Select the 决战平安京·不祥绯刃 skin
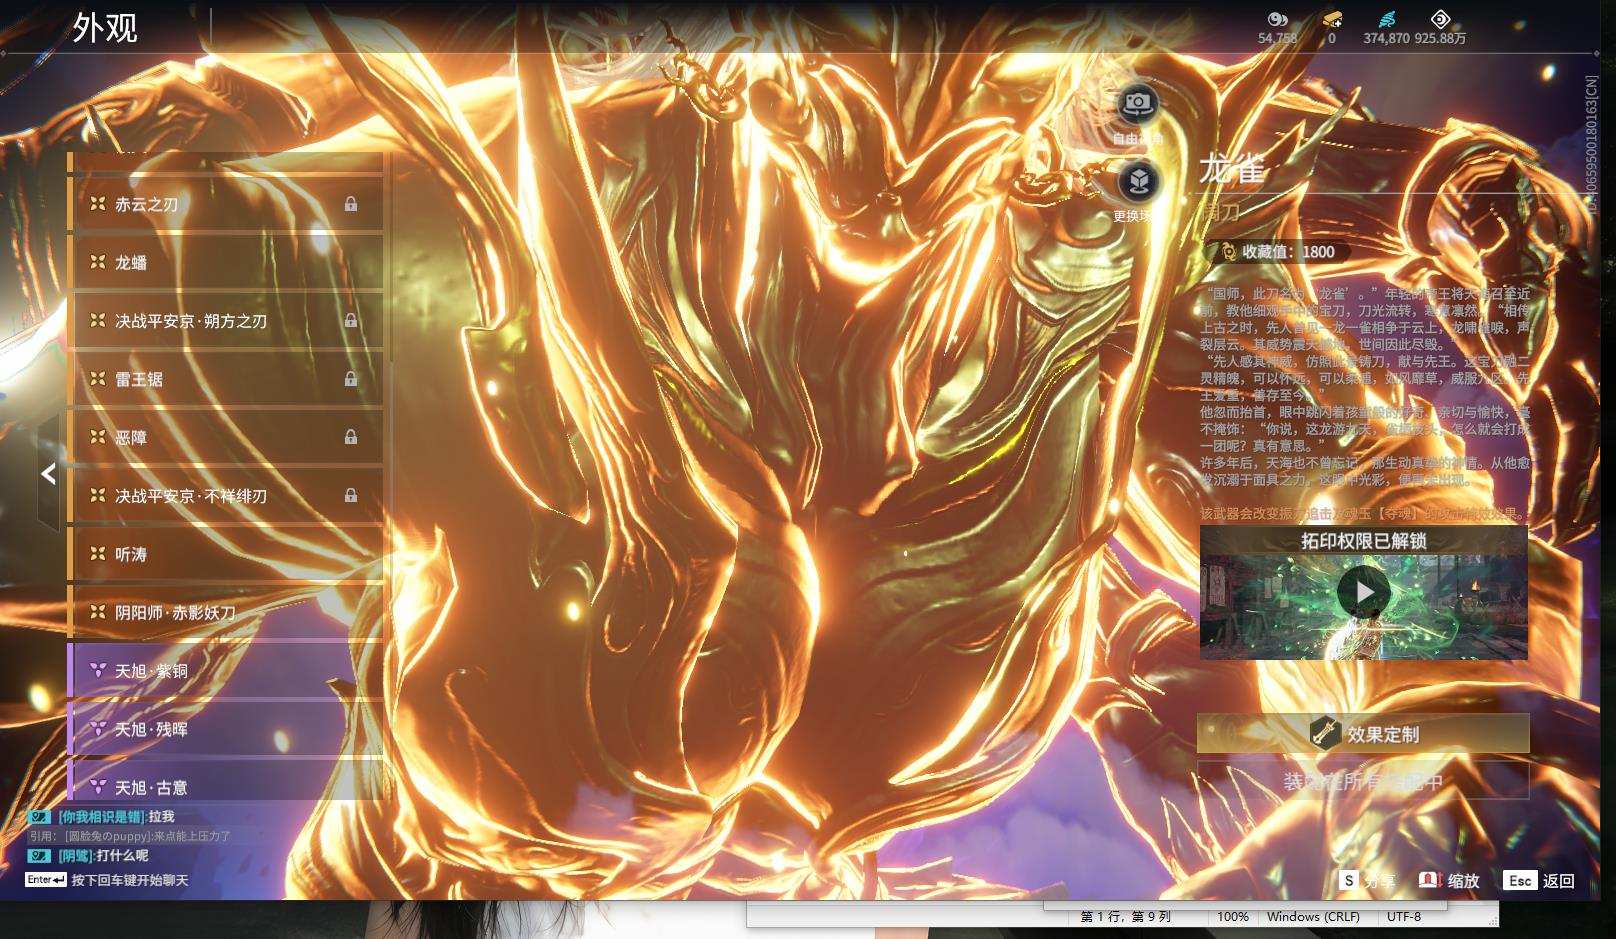Viewport: 1616px width, 939px height. pyautogui.click(x=226, y=496)
